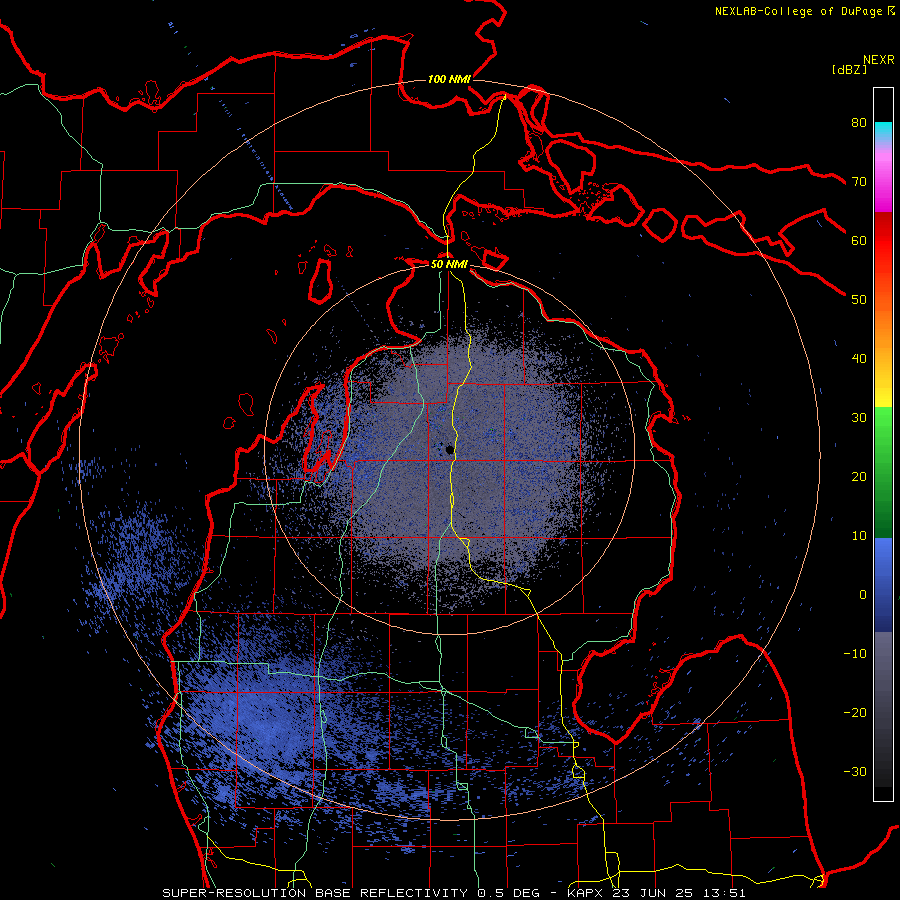Click the 0 value on dBZ scale

click(863, 595)
